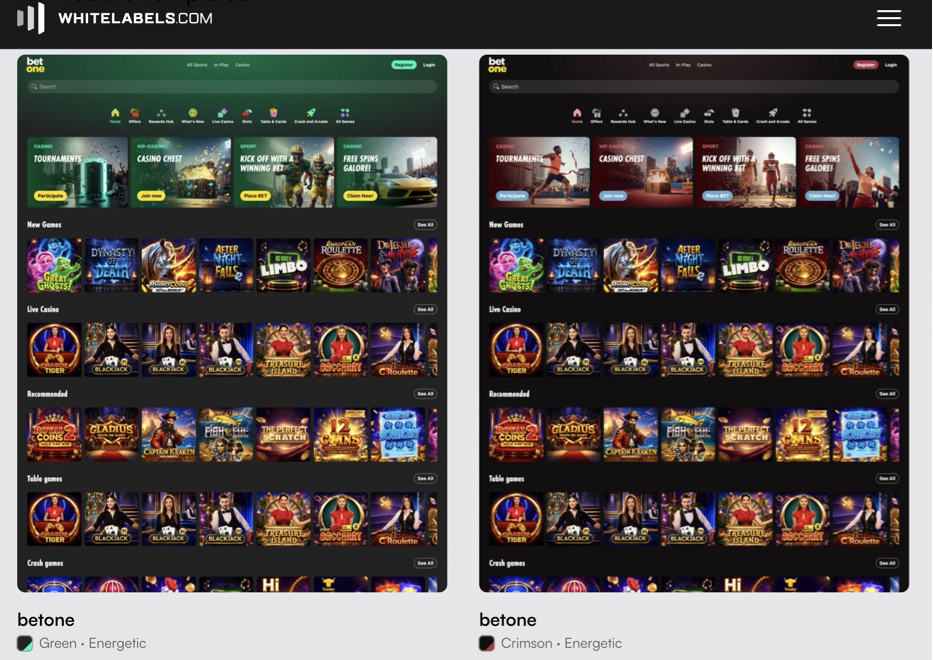
Task: Click Register button in Green template
Action: coord(404,65)
